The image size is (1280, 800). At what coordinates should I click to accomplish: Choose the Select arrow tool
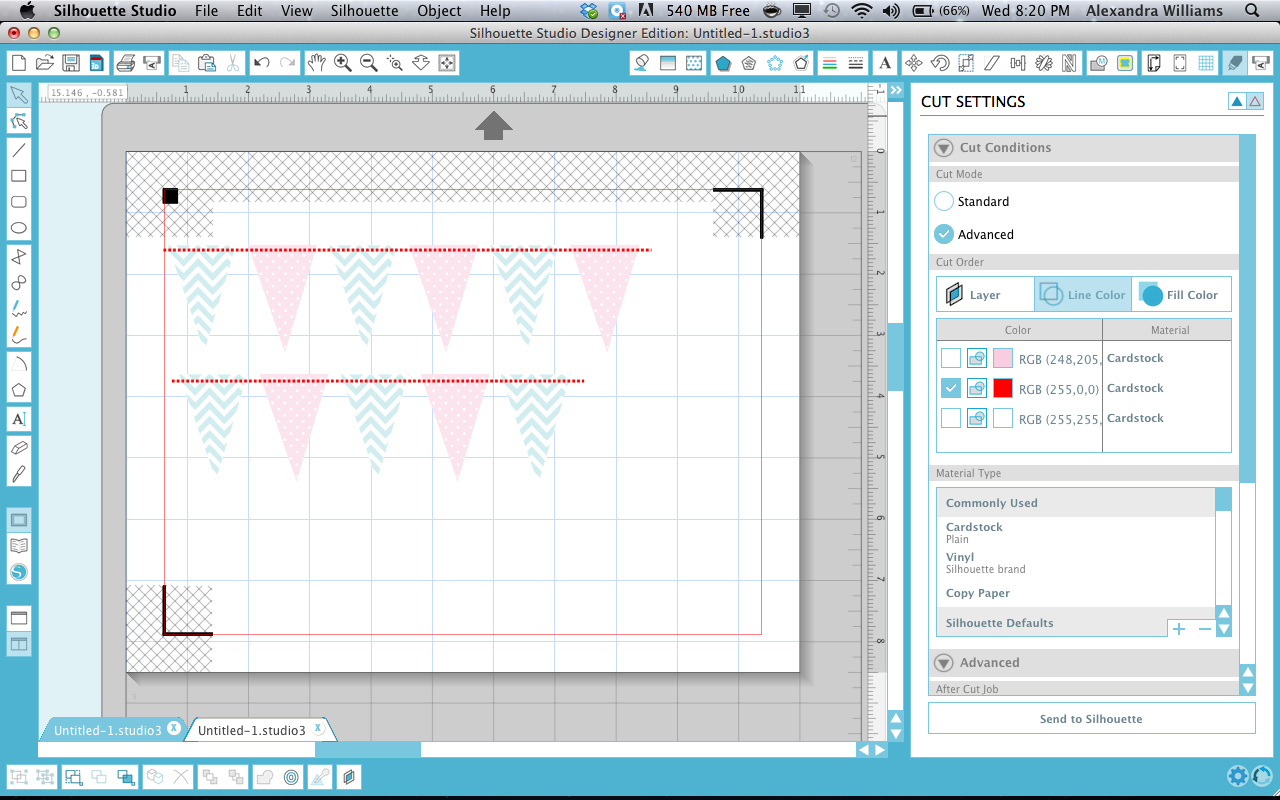pyautogui.click(x=18, y=95)
